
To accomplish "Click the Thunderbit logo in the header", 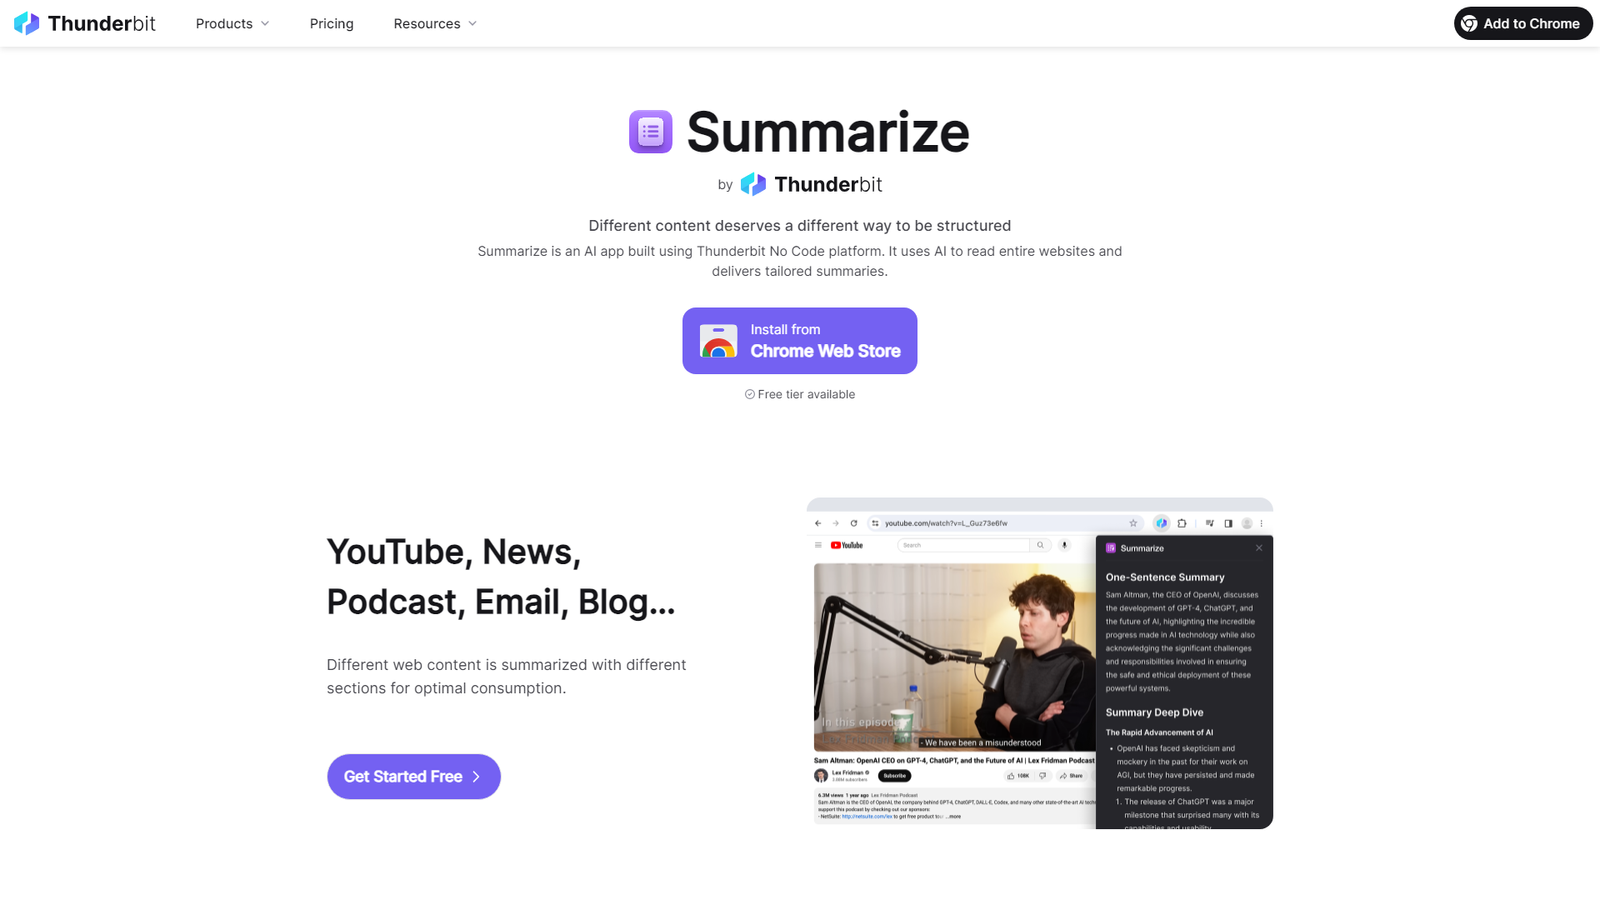I will point(27,23).
